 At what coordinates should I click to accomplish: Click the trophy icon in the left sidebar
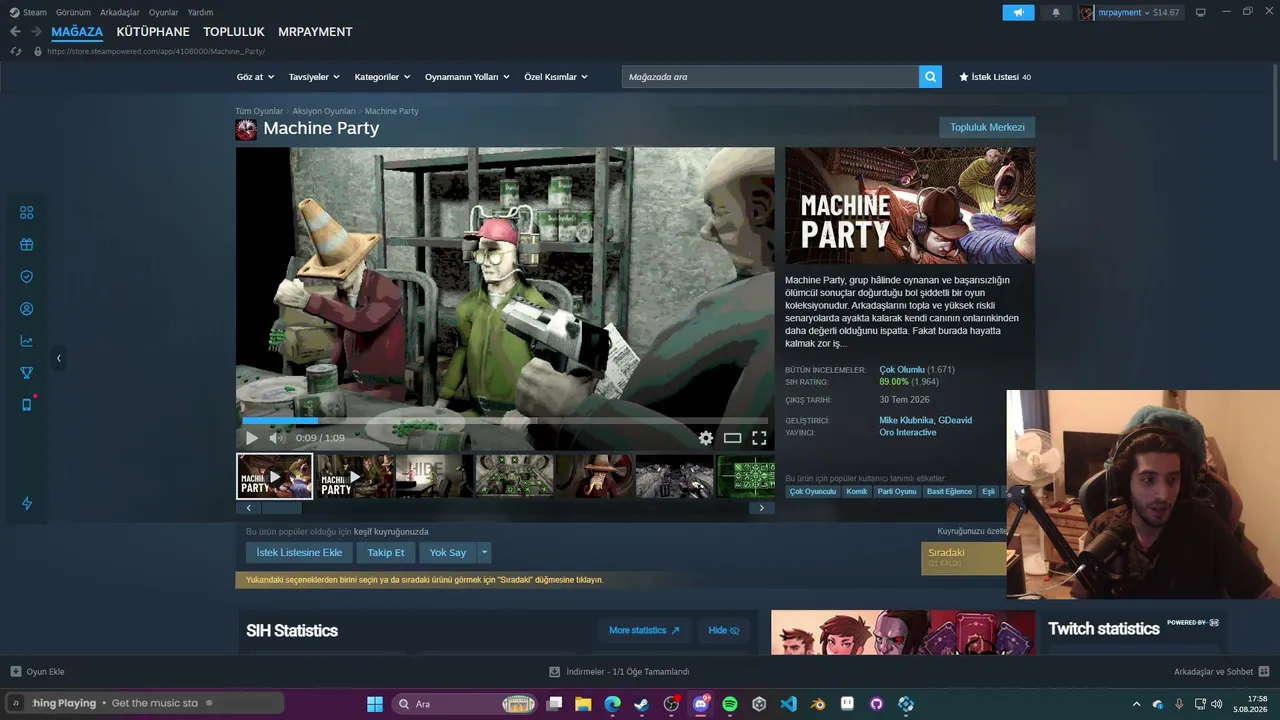tap(27, 373)
